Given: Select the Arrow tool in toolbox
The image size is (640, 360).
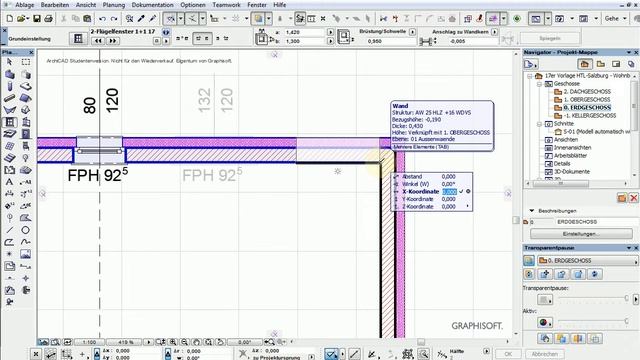Looking at the screenshot, I should (x=9, y=62).
